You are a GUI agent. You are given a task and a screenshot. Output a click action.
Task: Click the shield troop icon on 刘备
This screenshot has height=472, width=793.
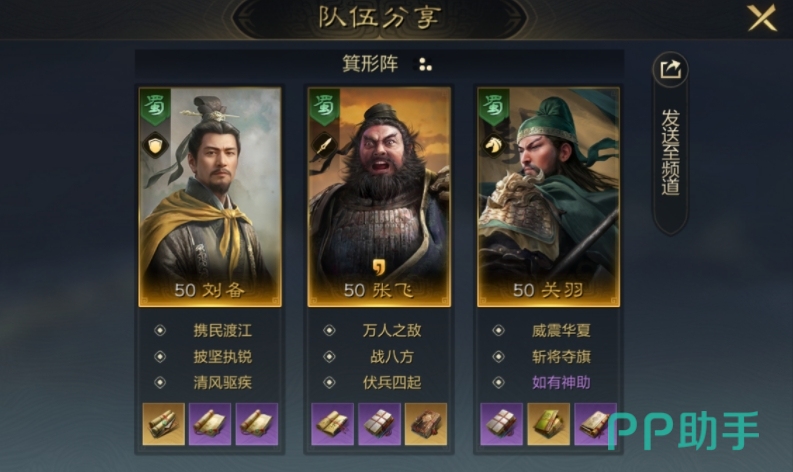(x=155, y=146)
